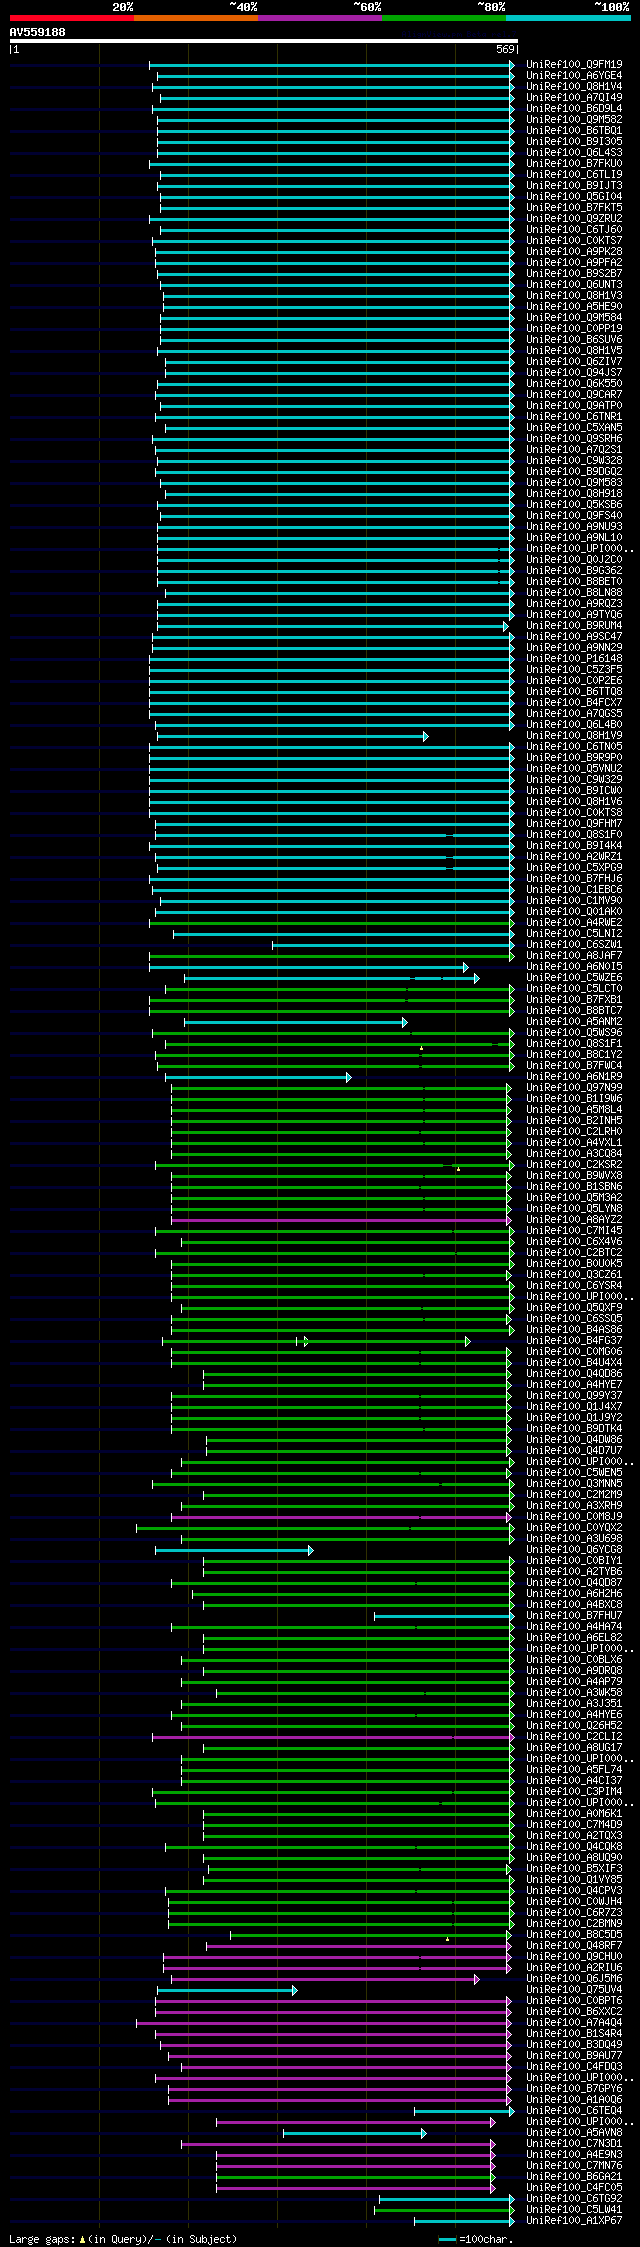Image resolution: width=640 pixels, height=2247 pixels.
Task: Click the label UniRef100_C6TG92
Action: pyautogui.click(x=574, y=2199)
